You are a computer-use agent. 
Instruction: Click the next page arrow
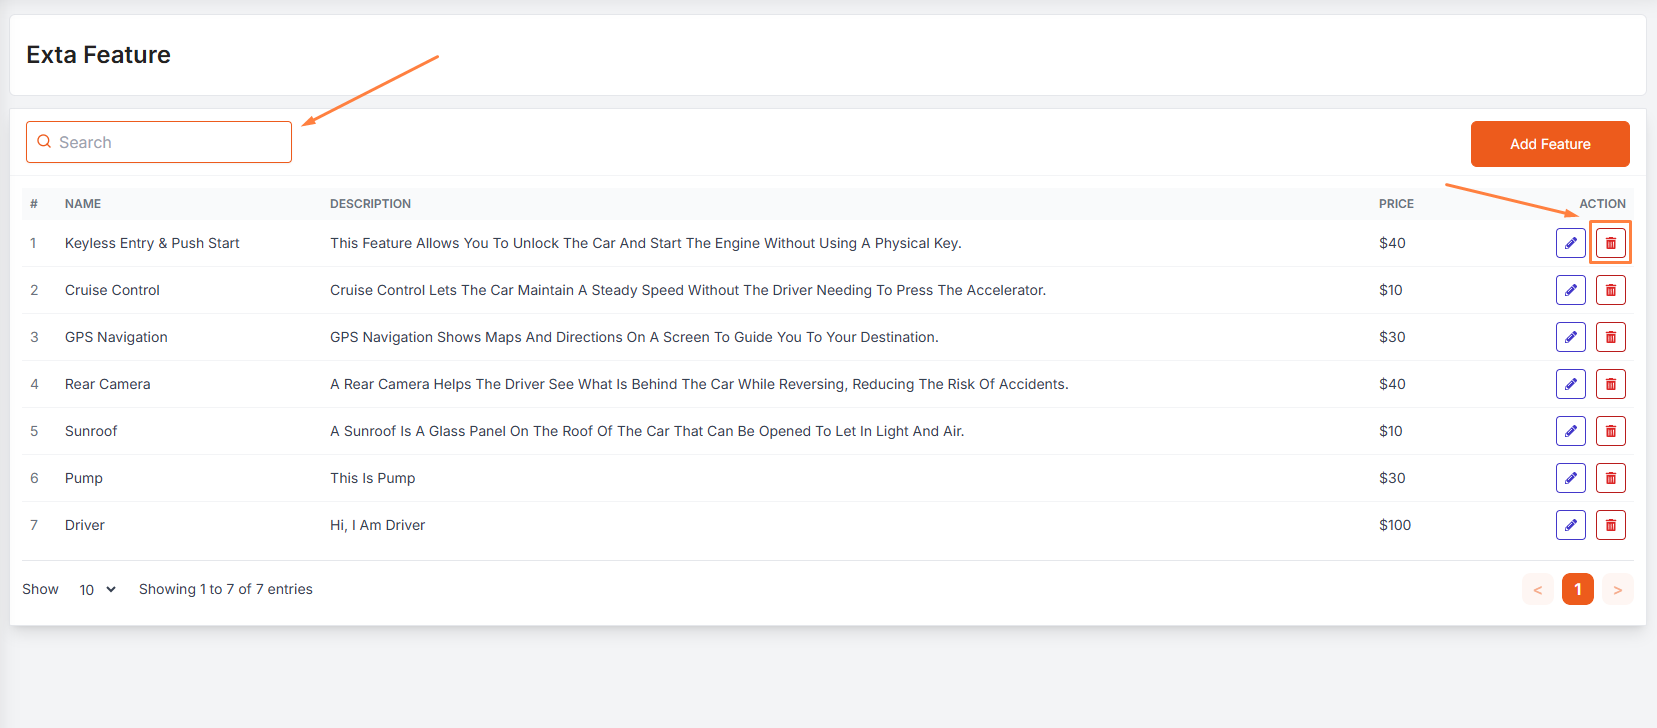click(x=1617, y=590)
